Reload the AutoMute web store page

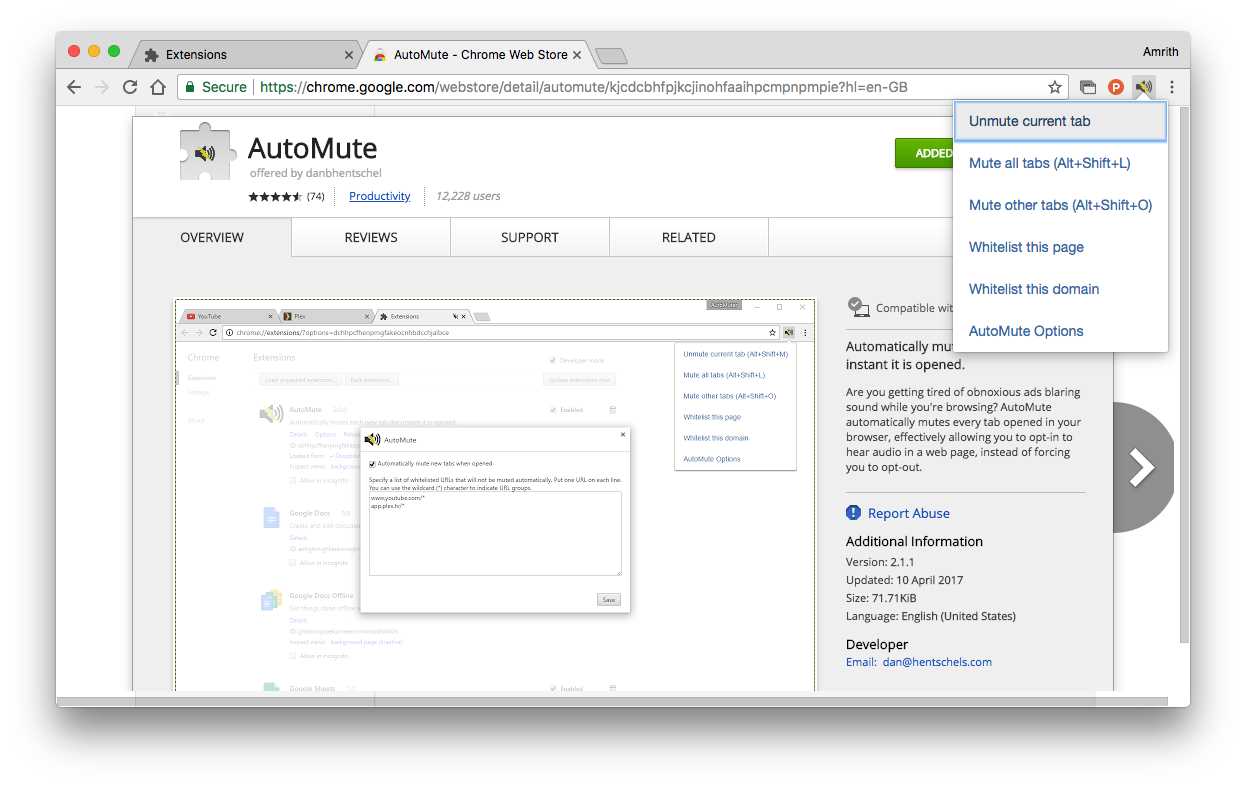130,87
